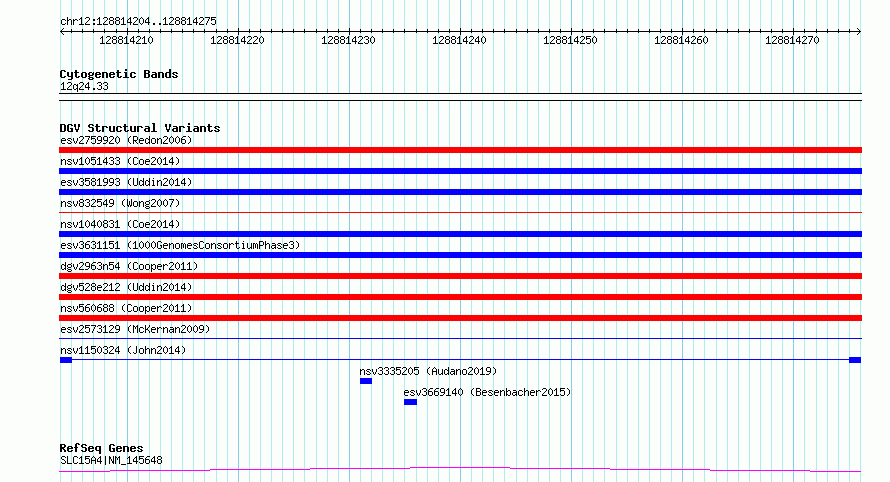Click ruler position 128814230
890x482 pixels.
point(349,40)
